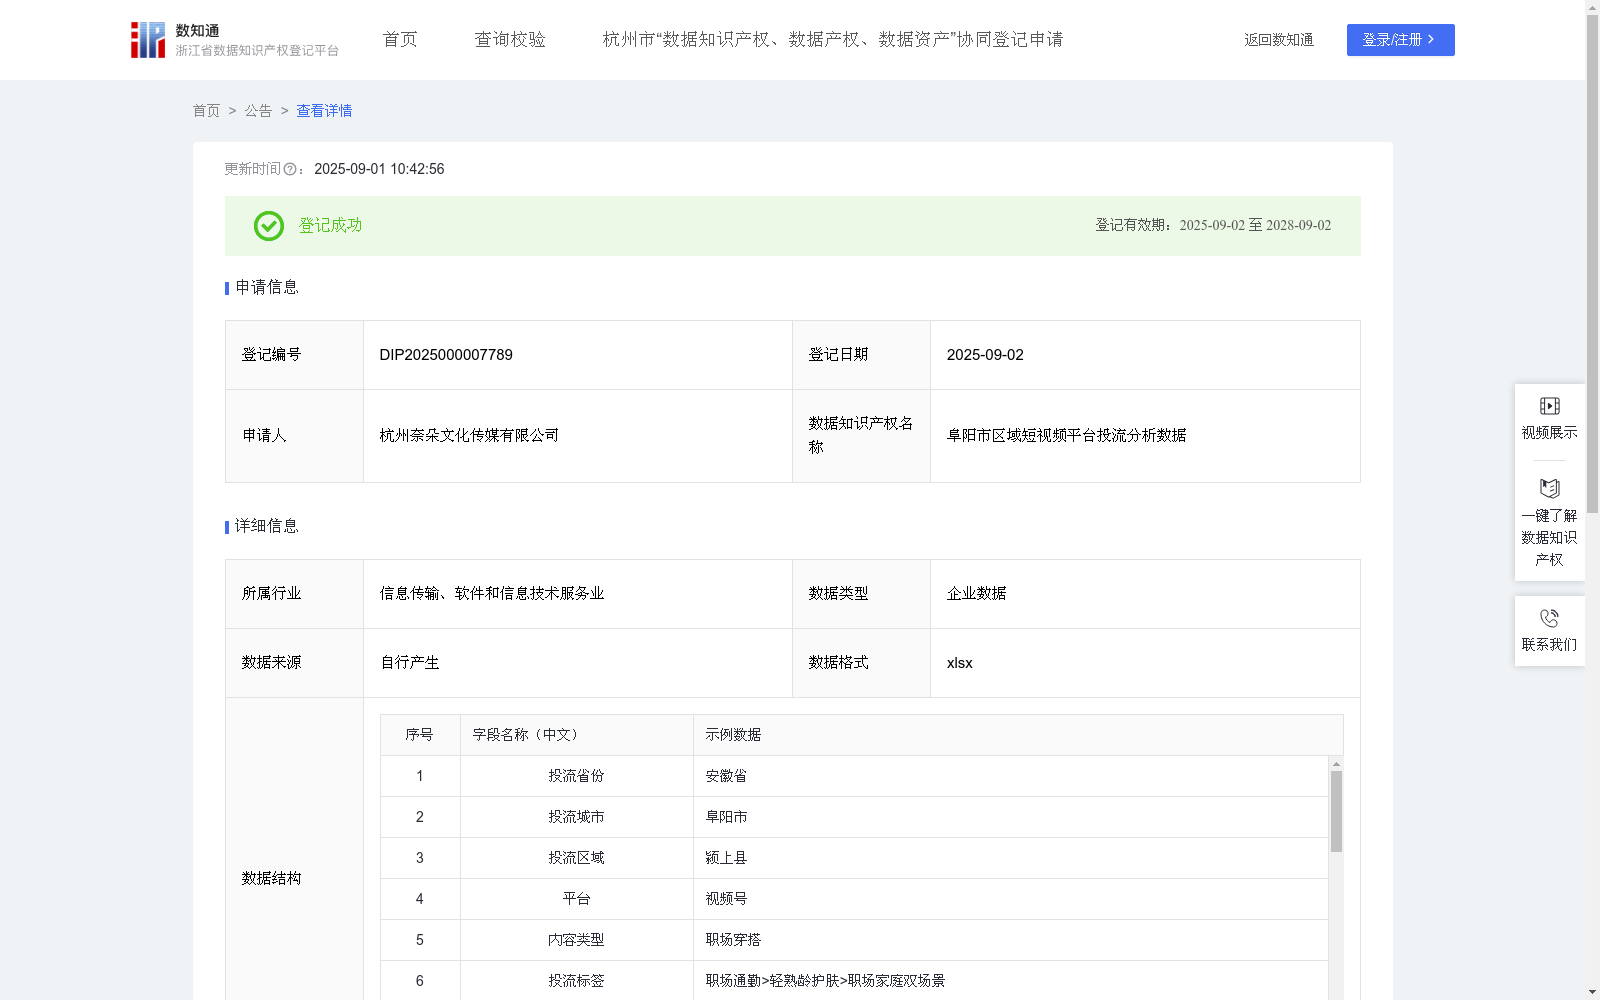Viewport: 1600px width, 1000px height.
Task: Click applicant 杭州奈朵文化传媒有限公司
Action: point(469,436)
